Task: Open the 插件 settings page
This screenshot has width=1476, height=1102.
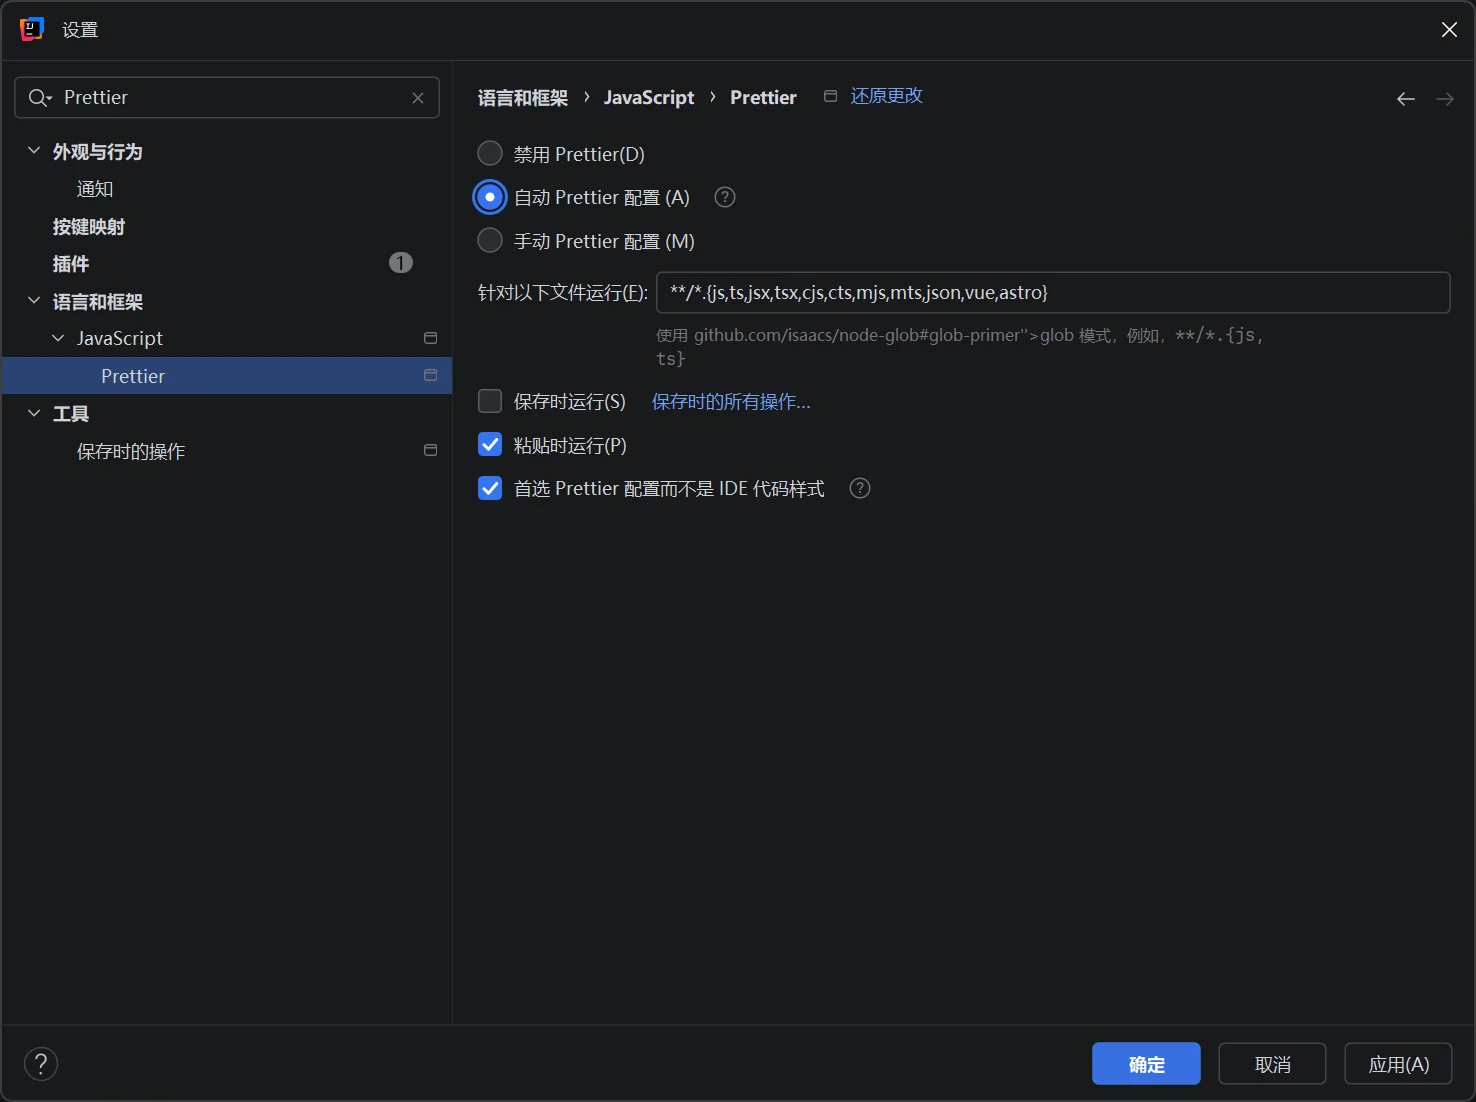Action: pyautogui.click(x=71, y=264)
